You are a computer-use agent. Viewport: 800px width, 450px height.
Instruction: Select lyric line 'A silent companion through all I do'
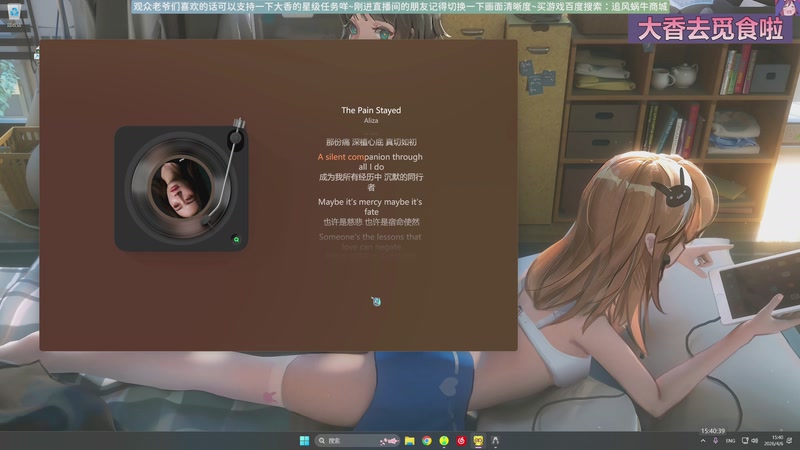[x=370, y=162]
